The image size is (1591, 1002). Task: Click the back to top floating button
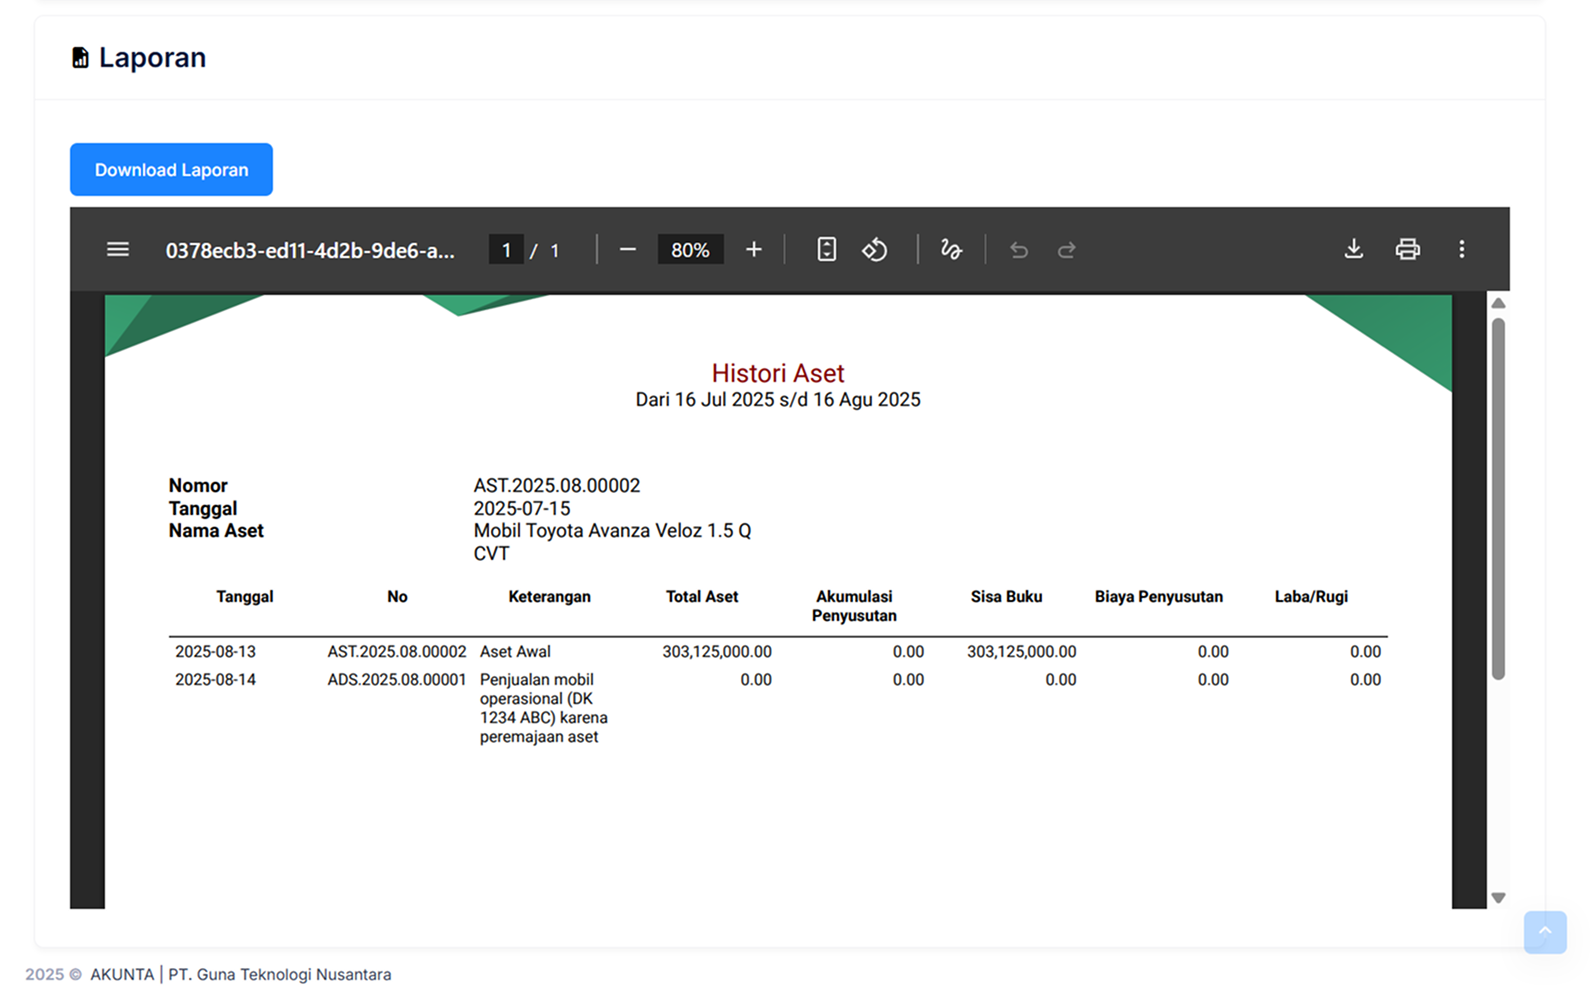(x=1545, y=932)
